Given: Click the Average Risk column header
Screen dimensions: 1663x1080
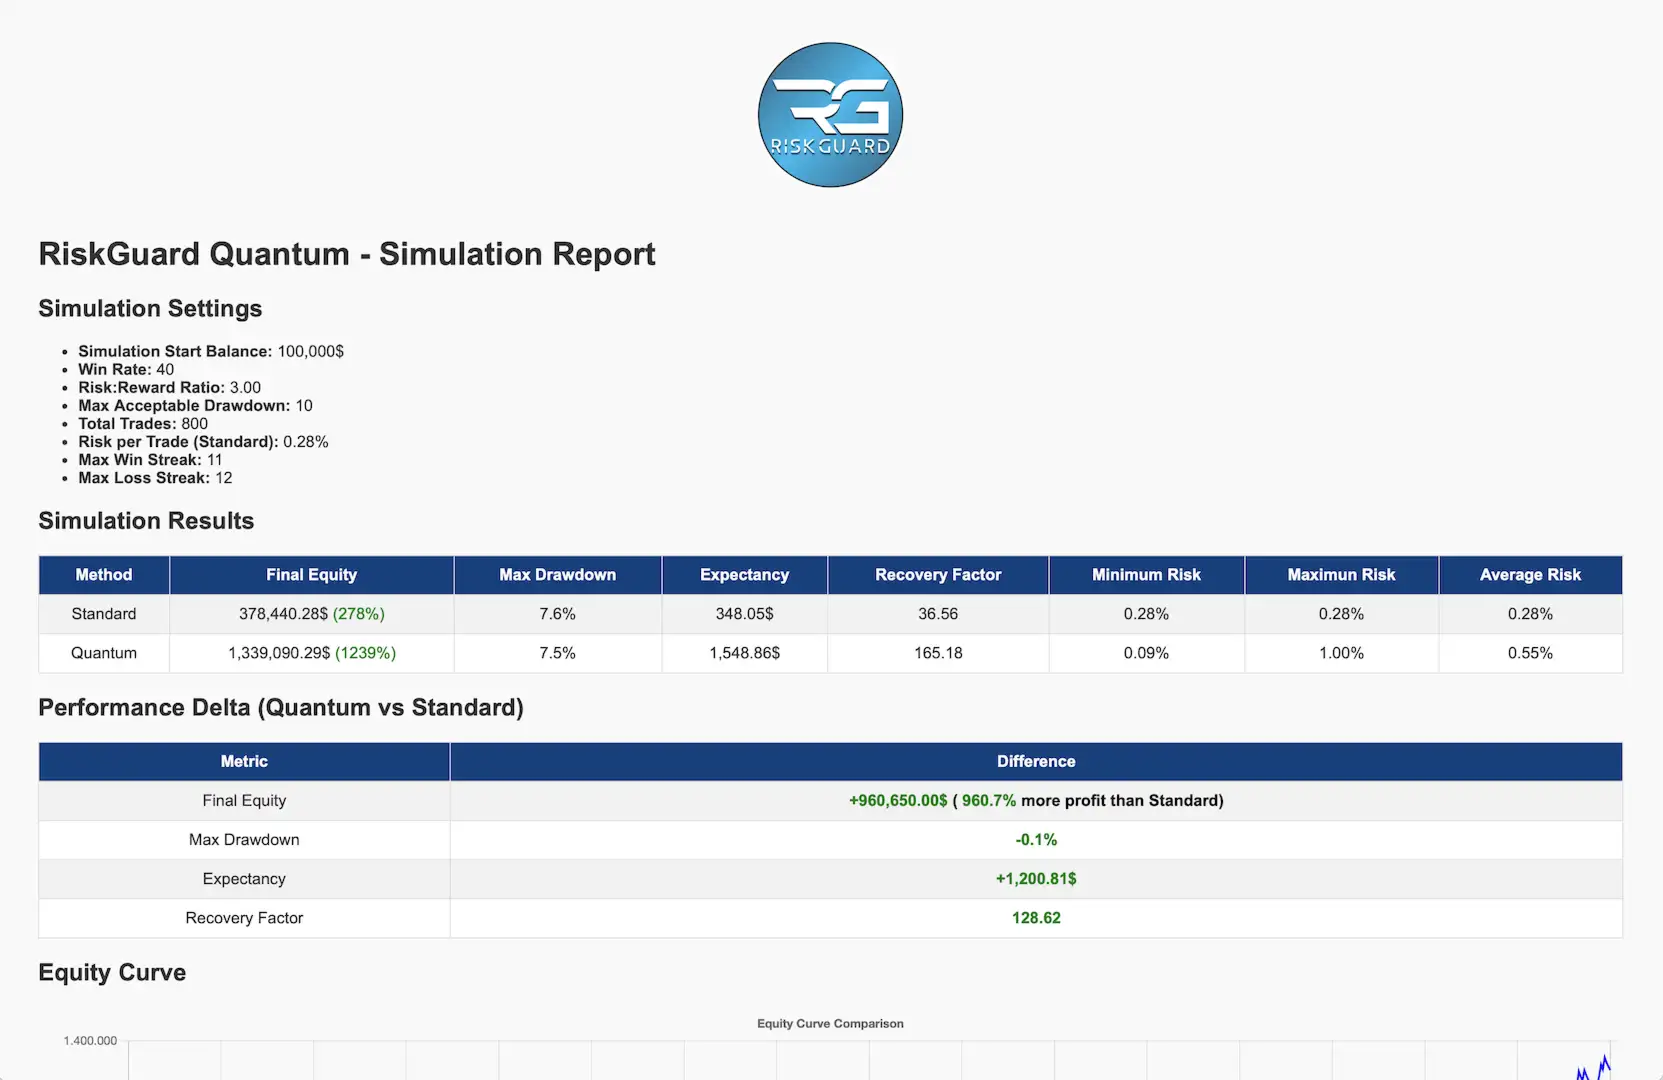Looking at the screenshot, I should coord(1530,574).
